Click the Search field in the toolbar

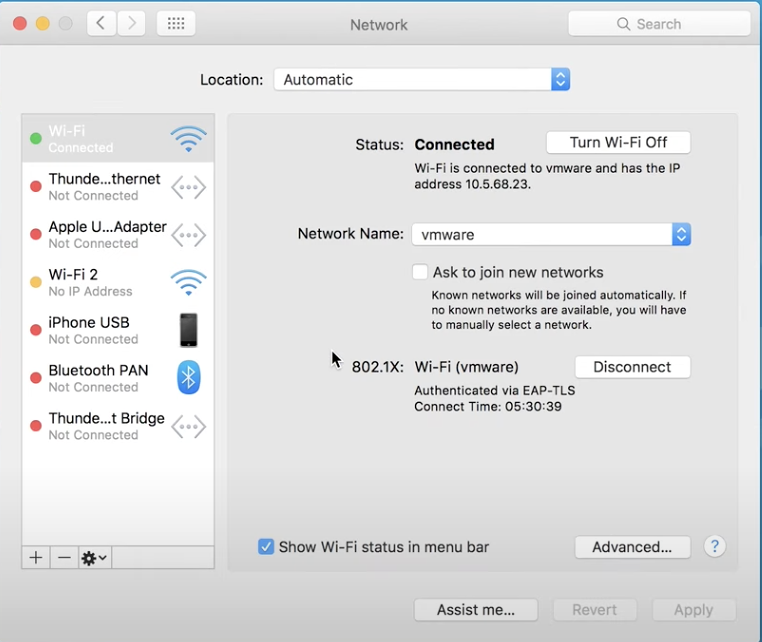tap(659, 23)
